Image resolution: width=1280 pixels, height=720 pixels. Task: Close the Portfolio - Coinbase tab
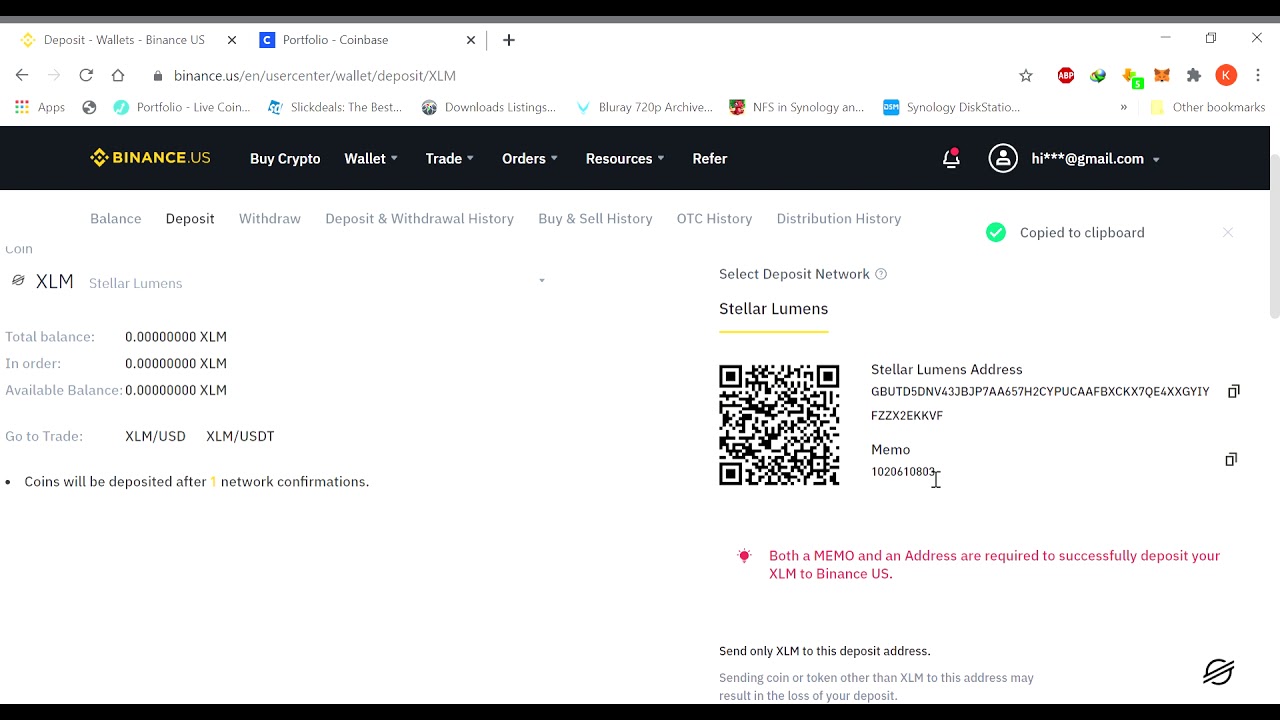pos(471,40)
